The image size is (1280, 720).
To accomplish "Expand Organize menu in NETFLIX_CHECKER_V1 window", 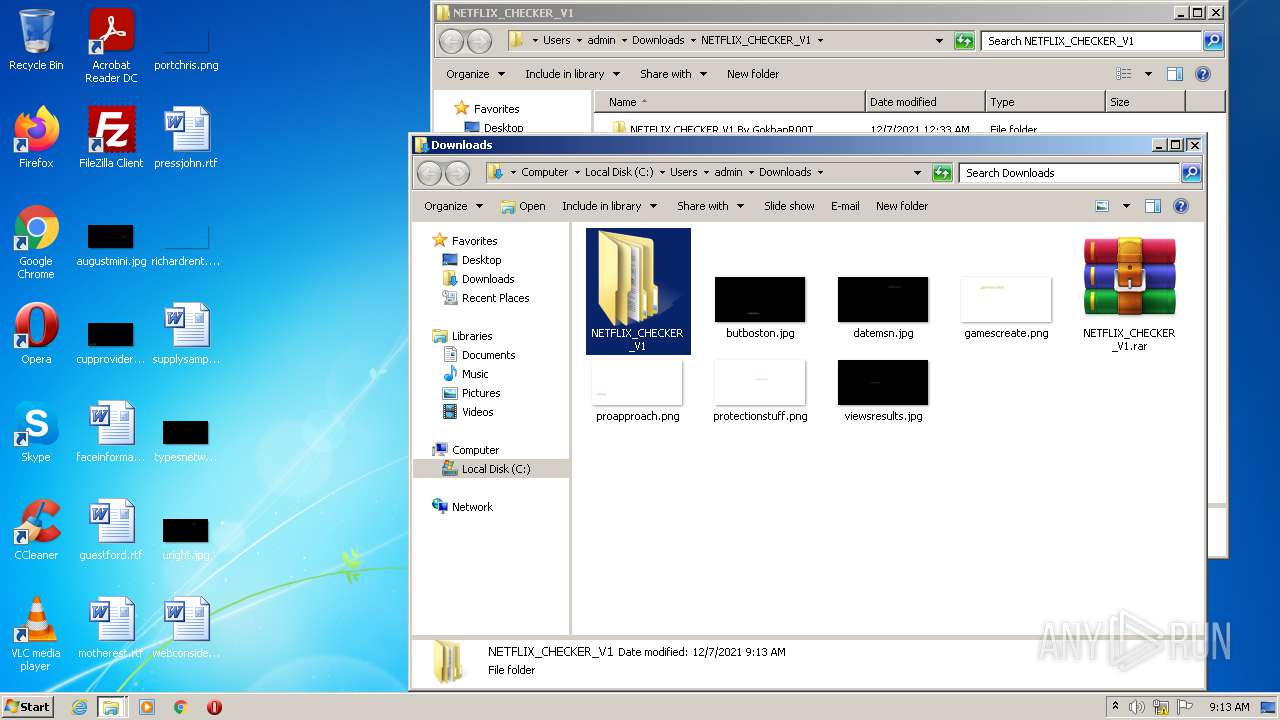I will tap(476, 74).
